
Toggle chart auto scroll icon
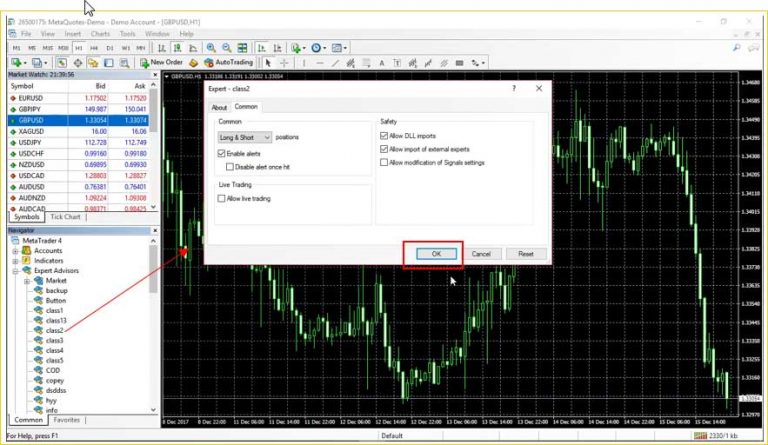tap(262, 48)
